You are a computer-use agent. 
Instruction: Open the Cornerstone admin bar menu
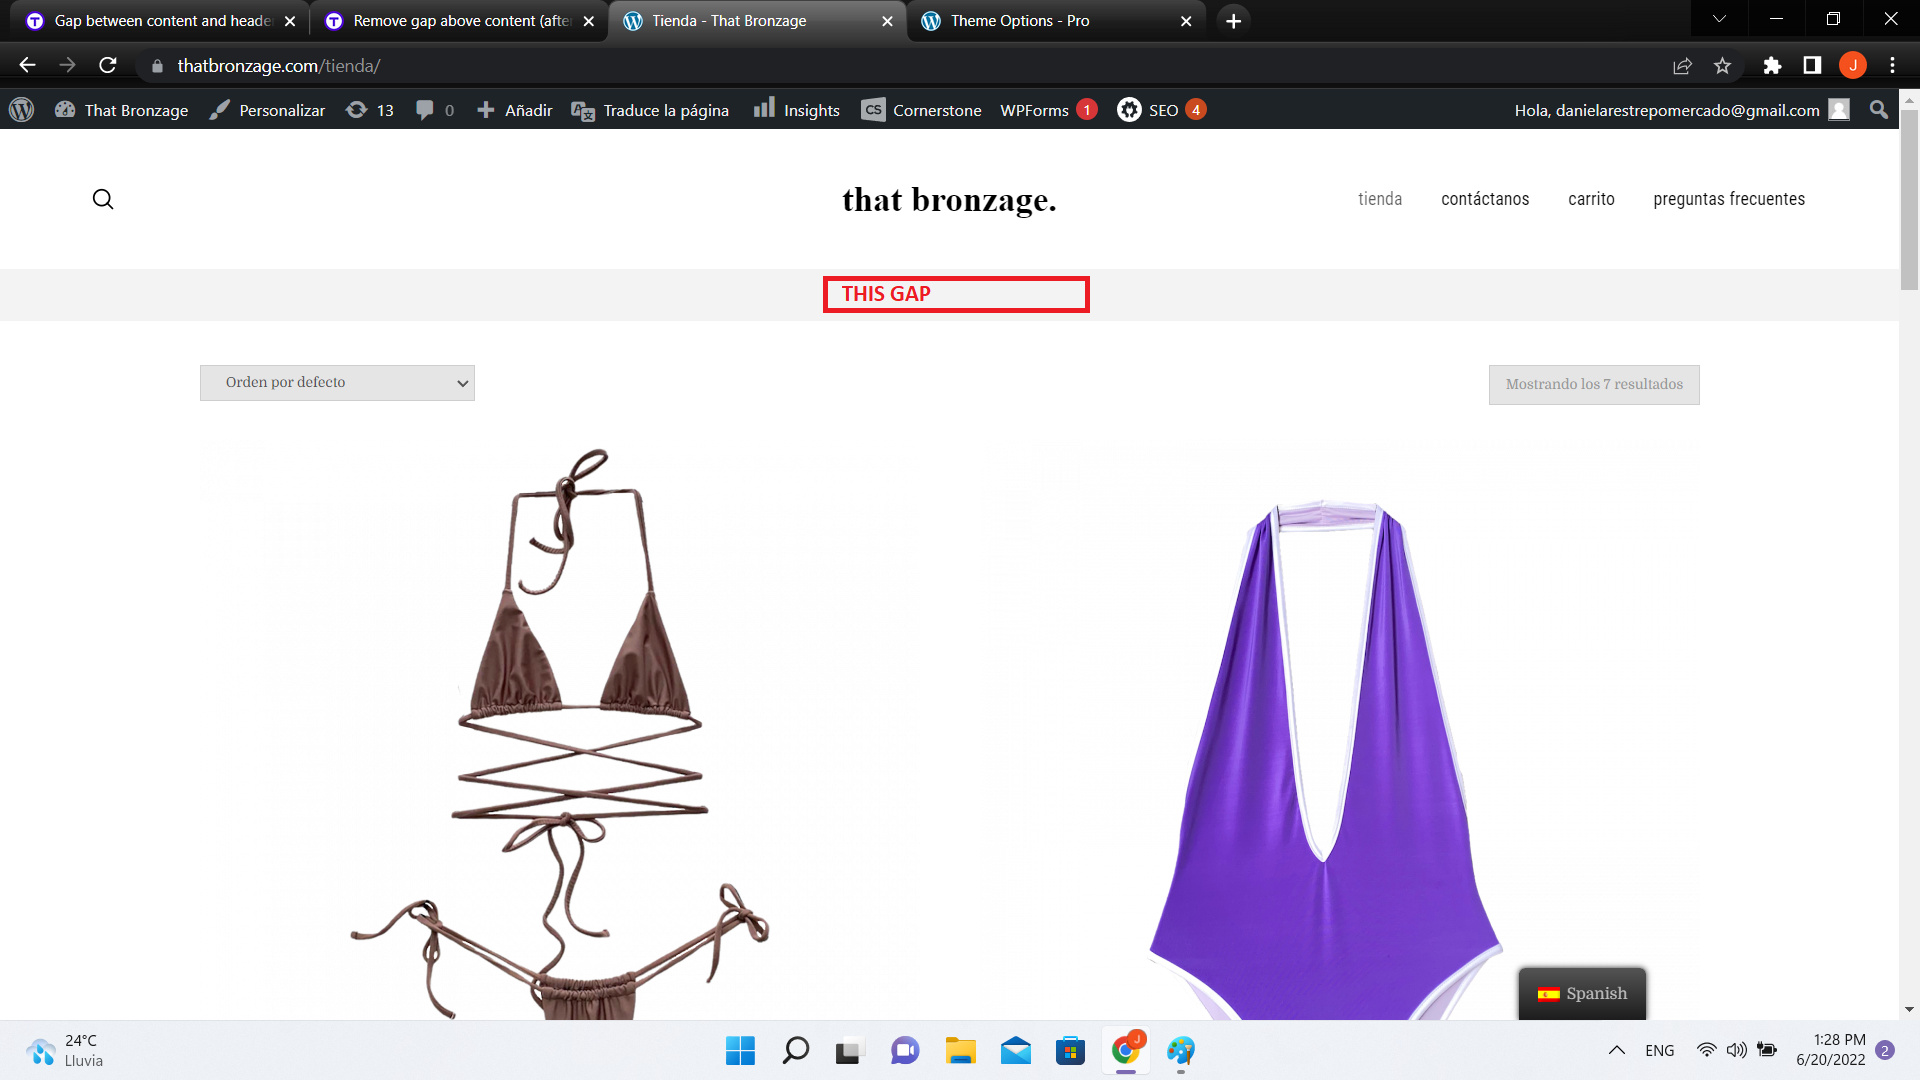coord(921,110)
